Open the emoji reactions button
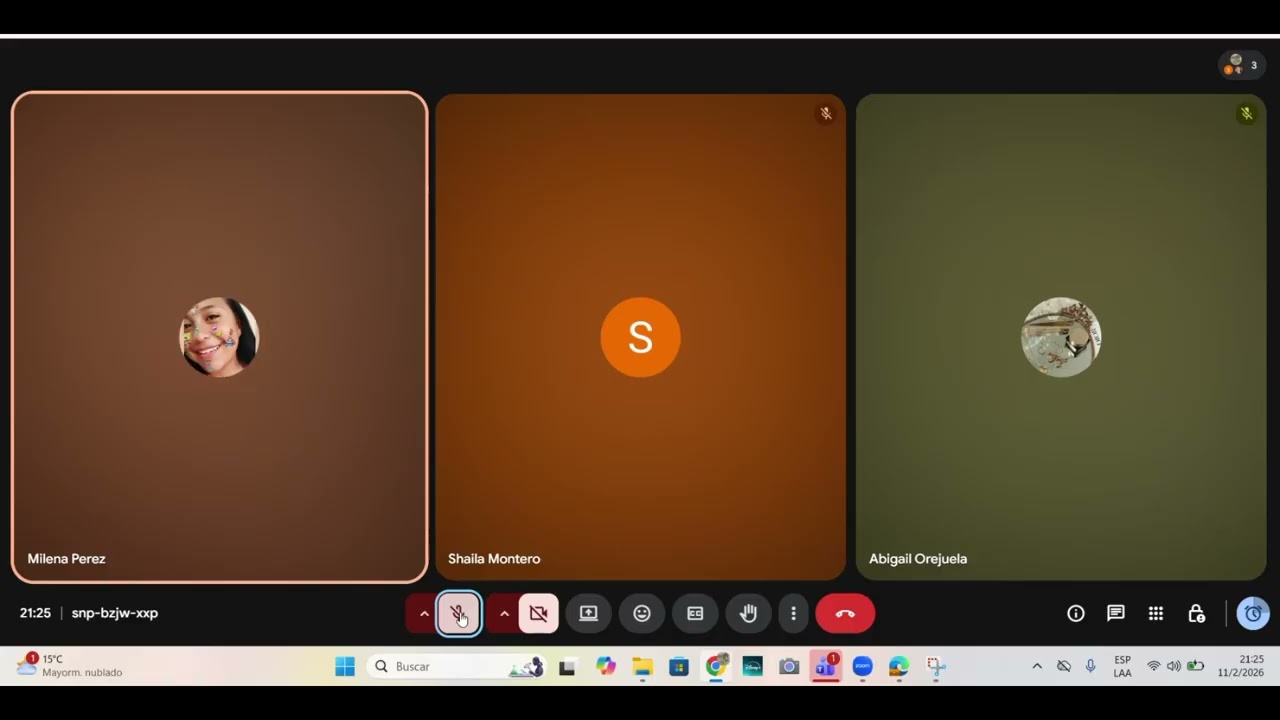The image size is (1280, 720). pyautogui.click(x=642, y=614)
